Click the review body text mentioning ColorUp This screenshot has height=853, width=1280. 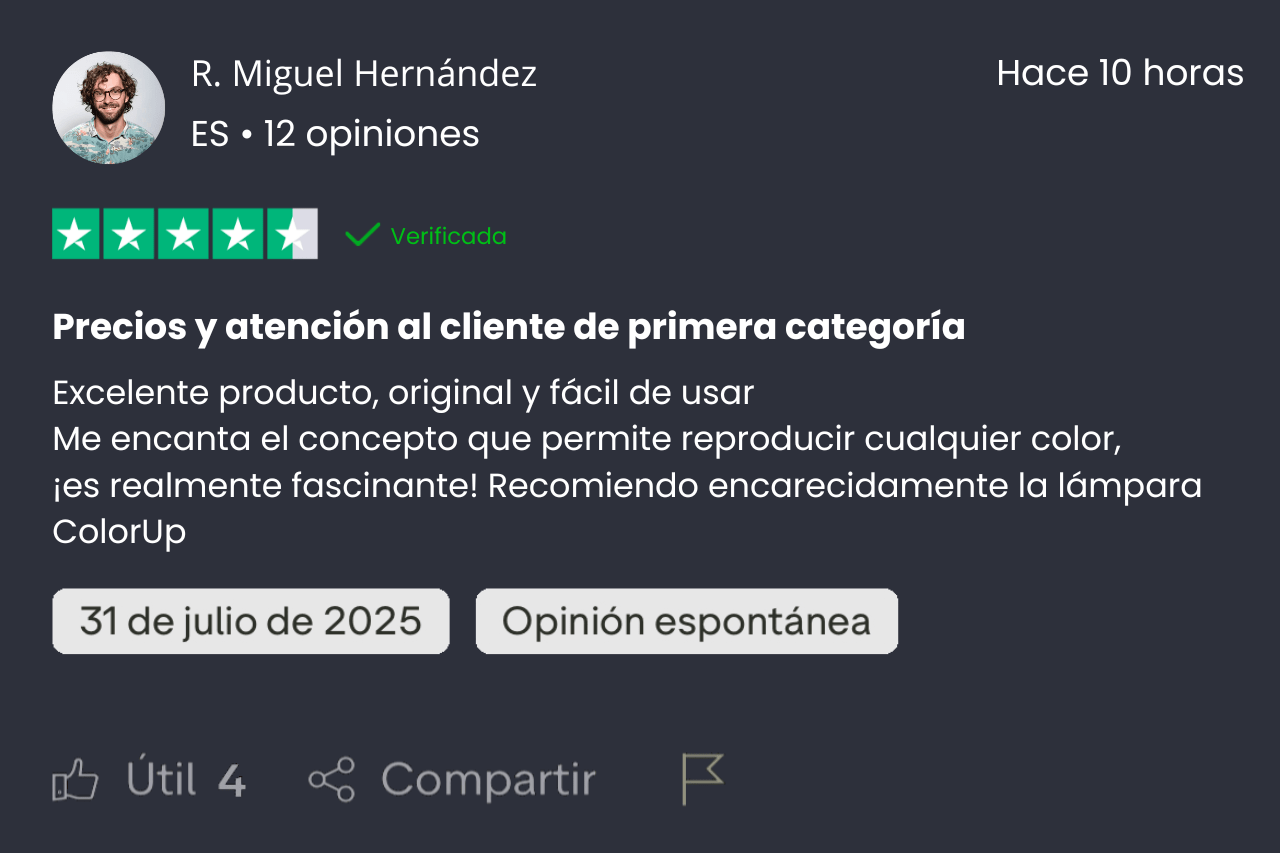626,463
